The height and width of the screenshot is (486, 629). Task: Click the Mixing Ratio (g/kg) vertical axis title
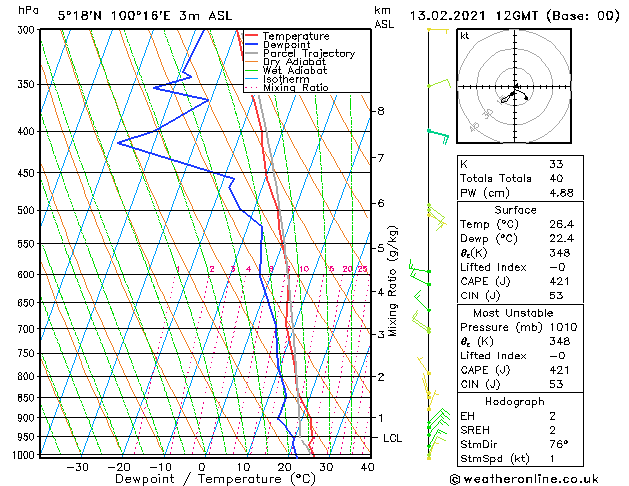coord(393,281)
